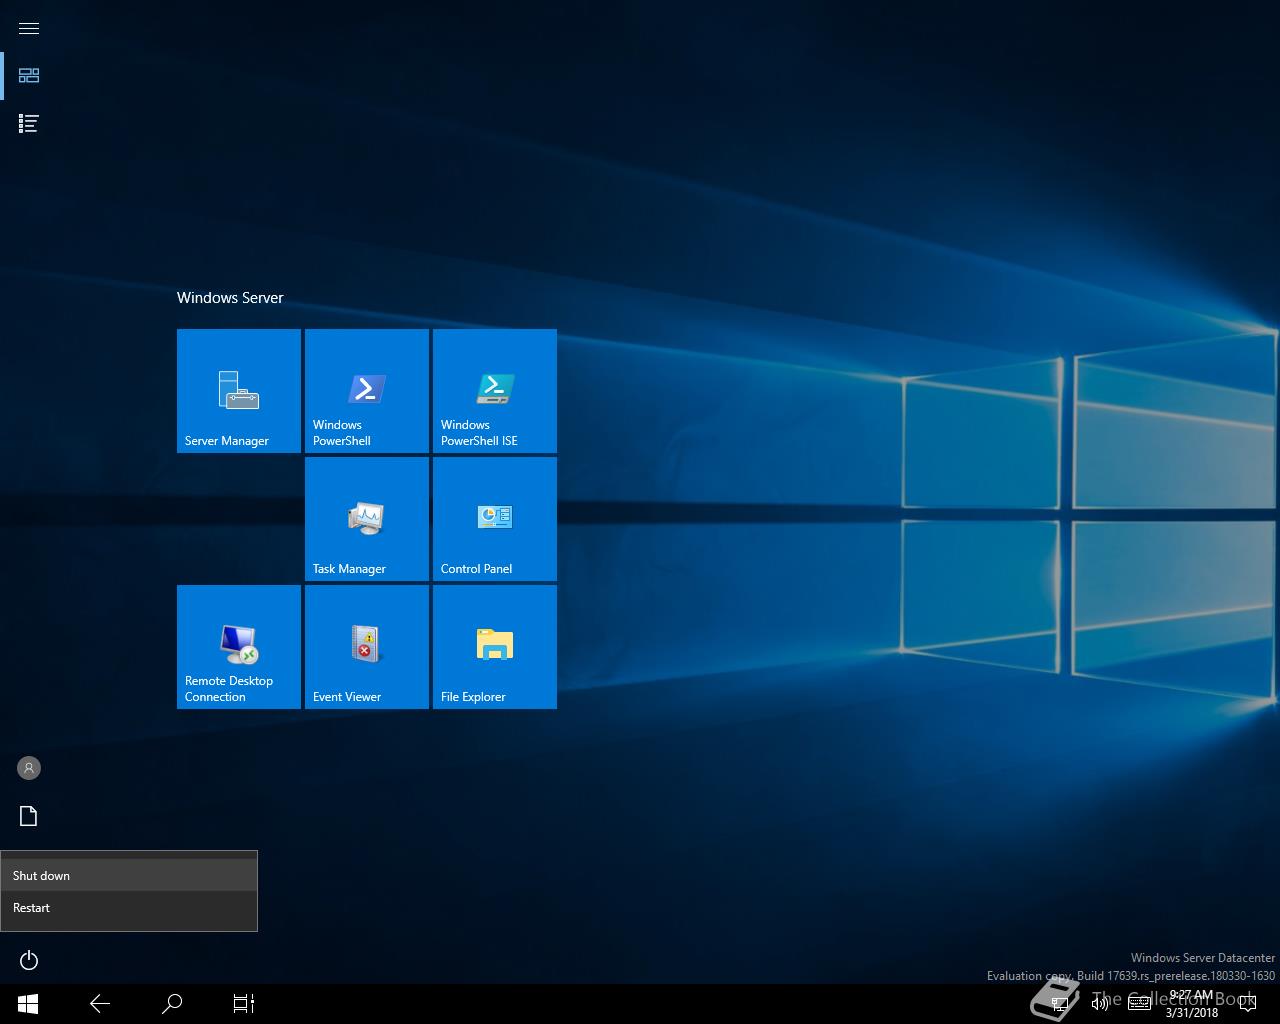Open the network tray icon
1280x1024 pixels.
[x=1060, y=1004]
